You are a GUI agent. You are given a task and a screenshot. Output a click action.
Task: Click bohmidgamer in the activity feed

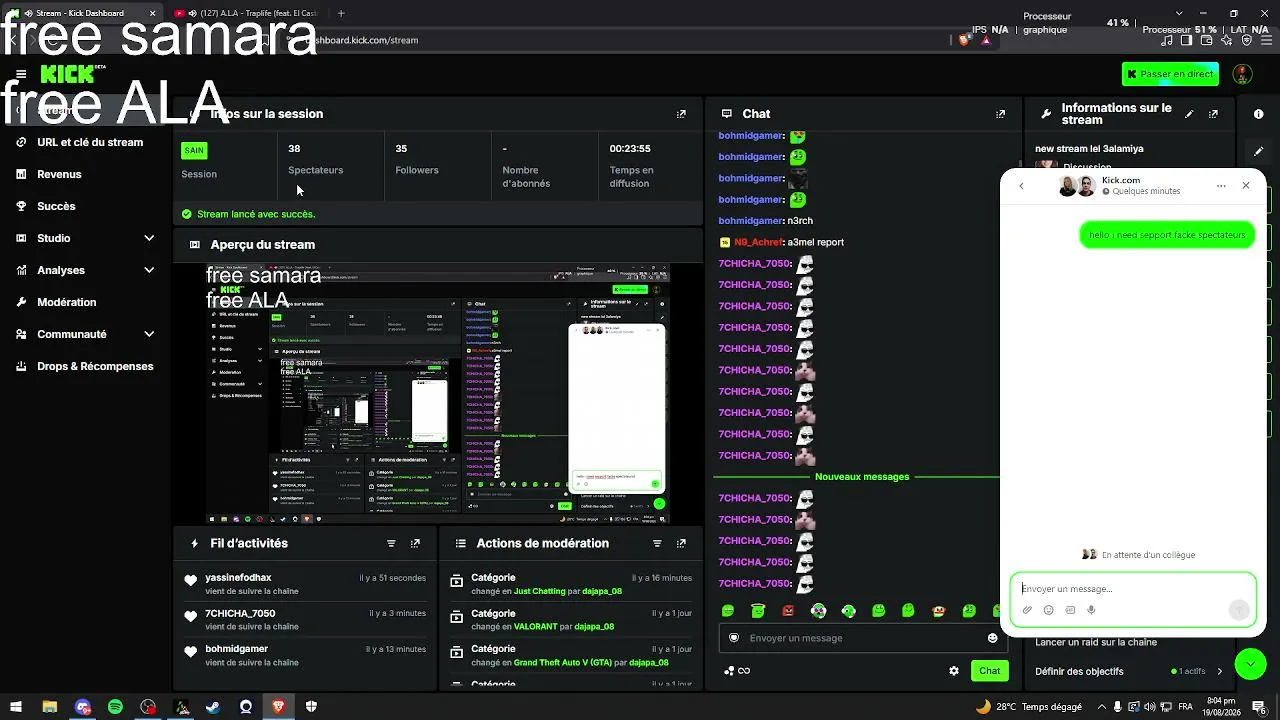point(236,649)
